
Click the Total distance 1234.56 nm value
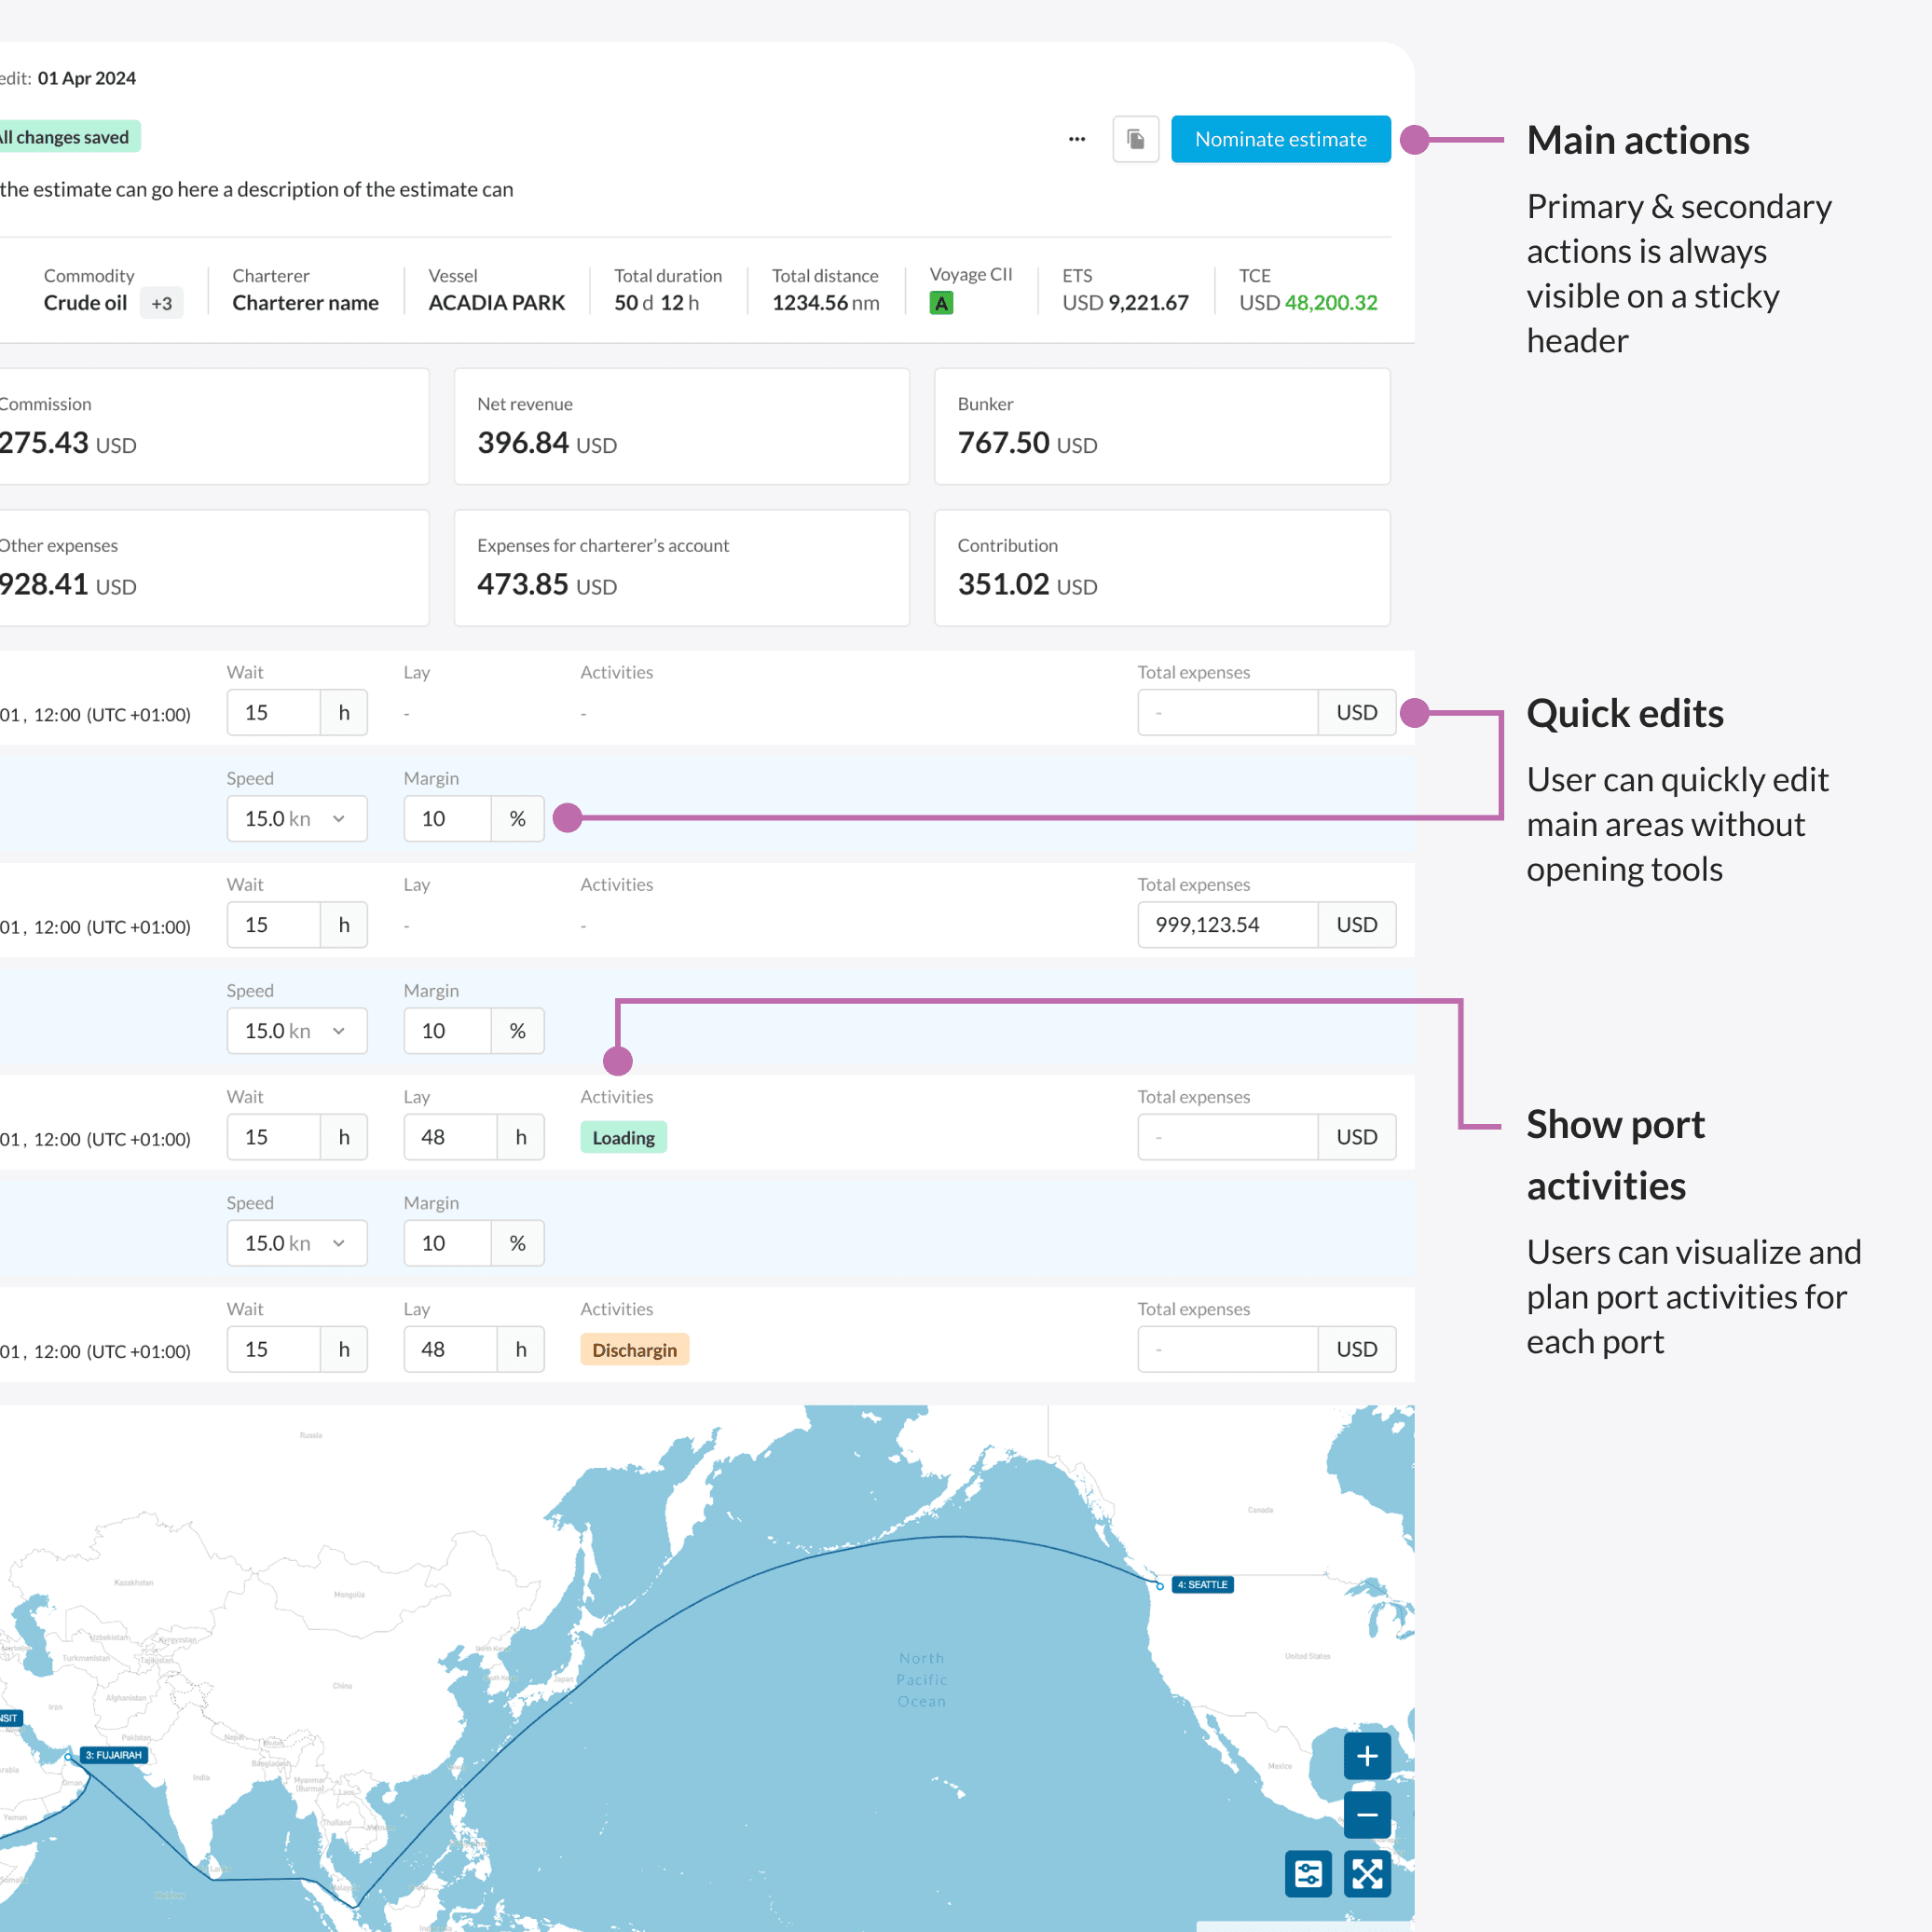click(825, 303)
